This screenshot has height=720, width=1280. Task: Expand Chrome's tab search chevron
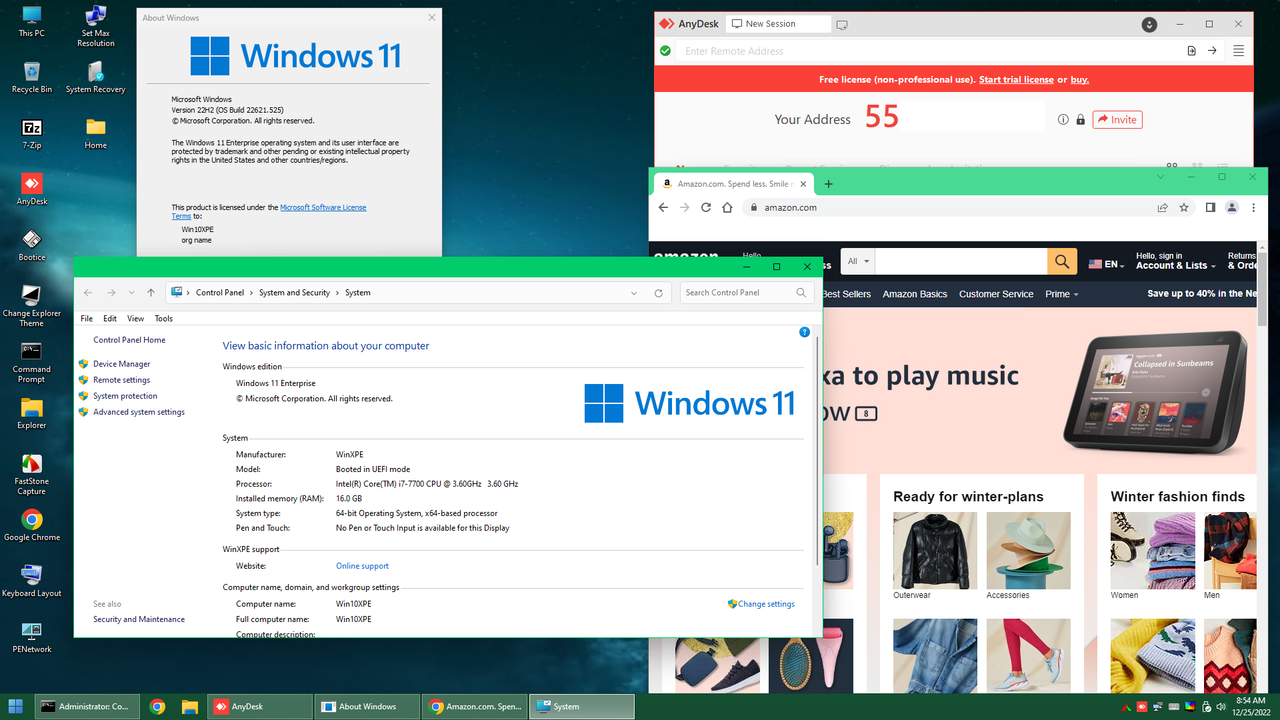1161,176
